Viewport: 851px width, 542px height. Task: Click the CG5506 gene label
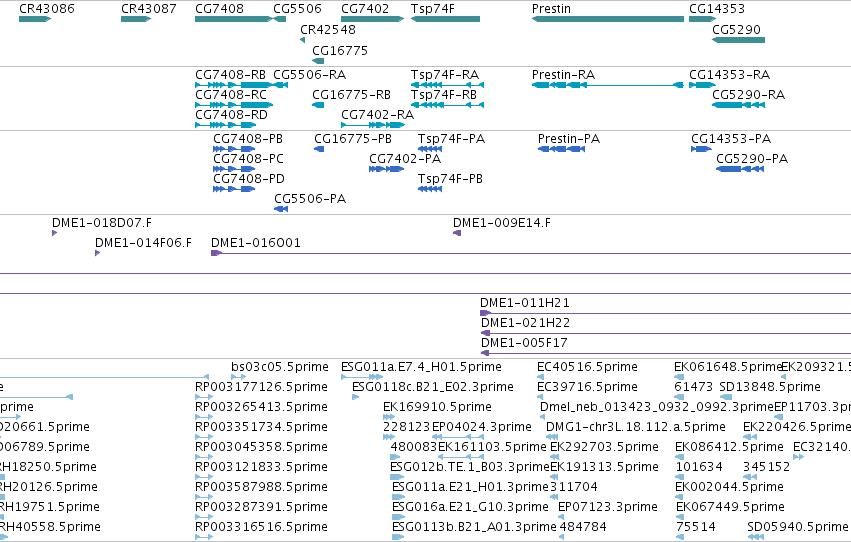tap(297, 9)
